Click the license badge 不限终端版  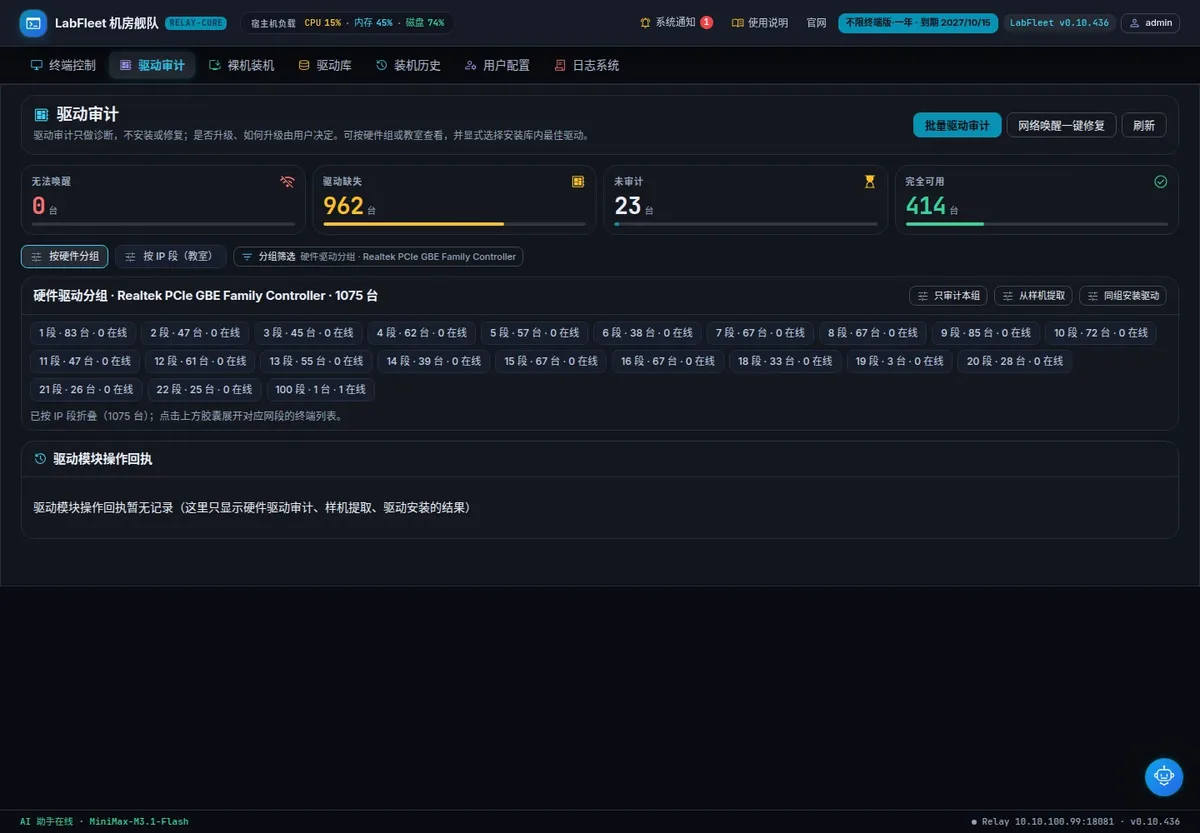(918, 23)
